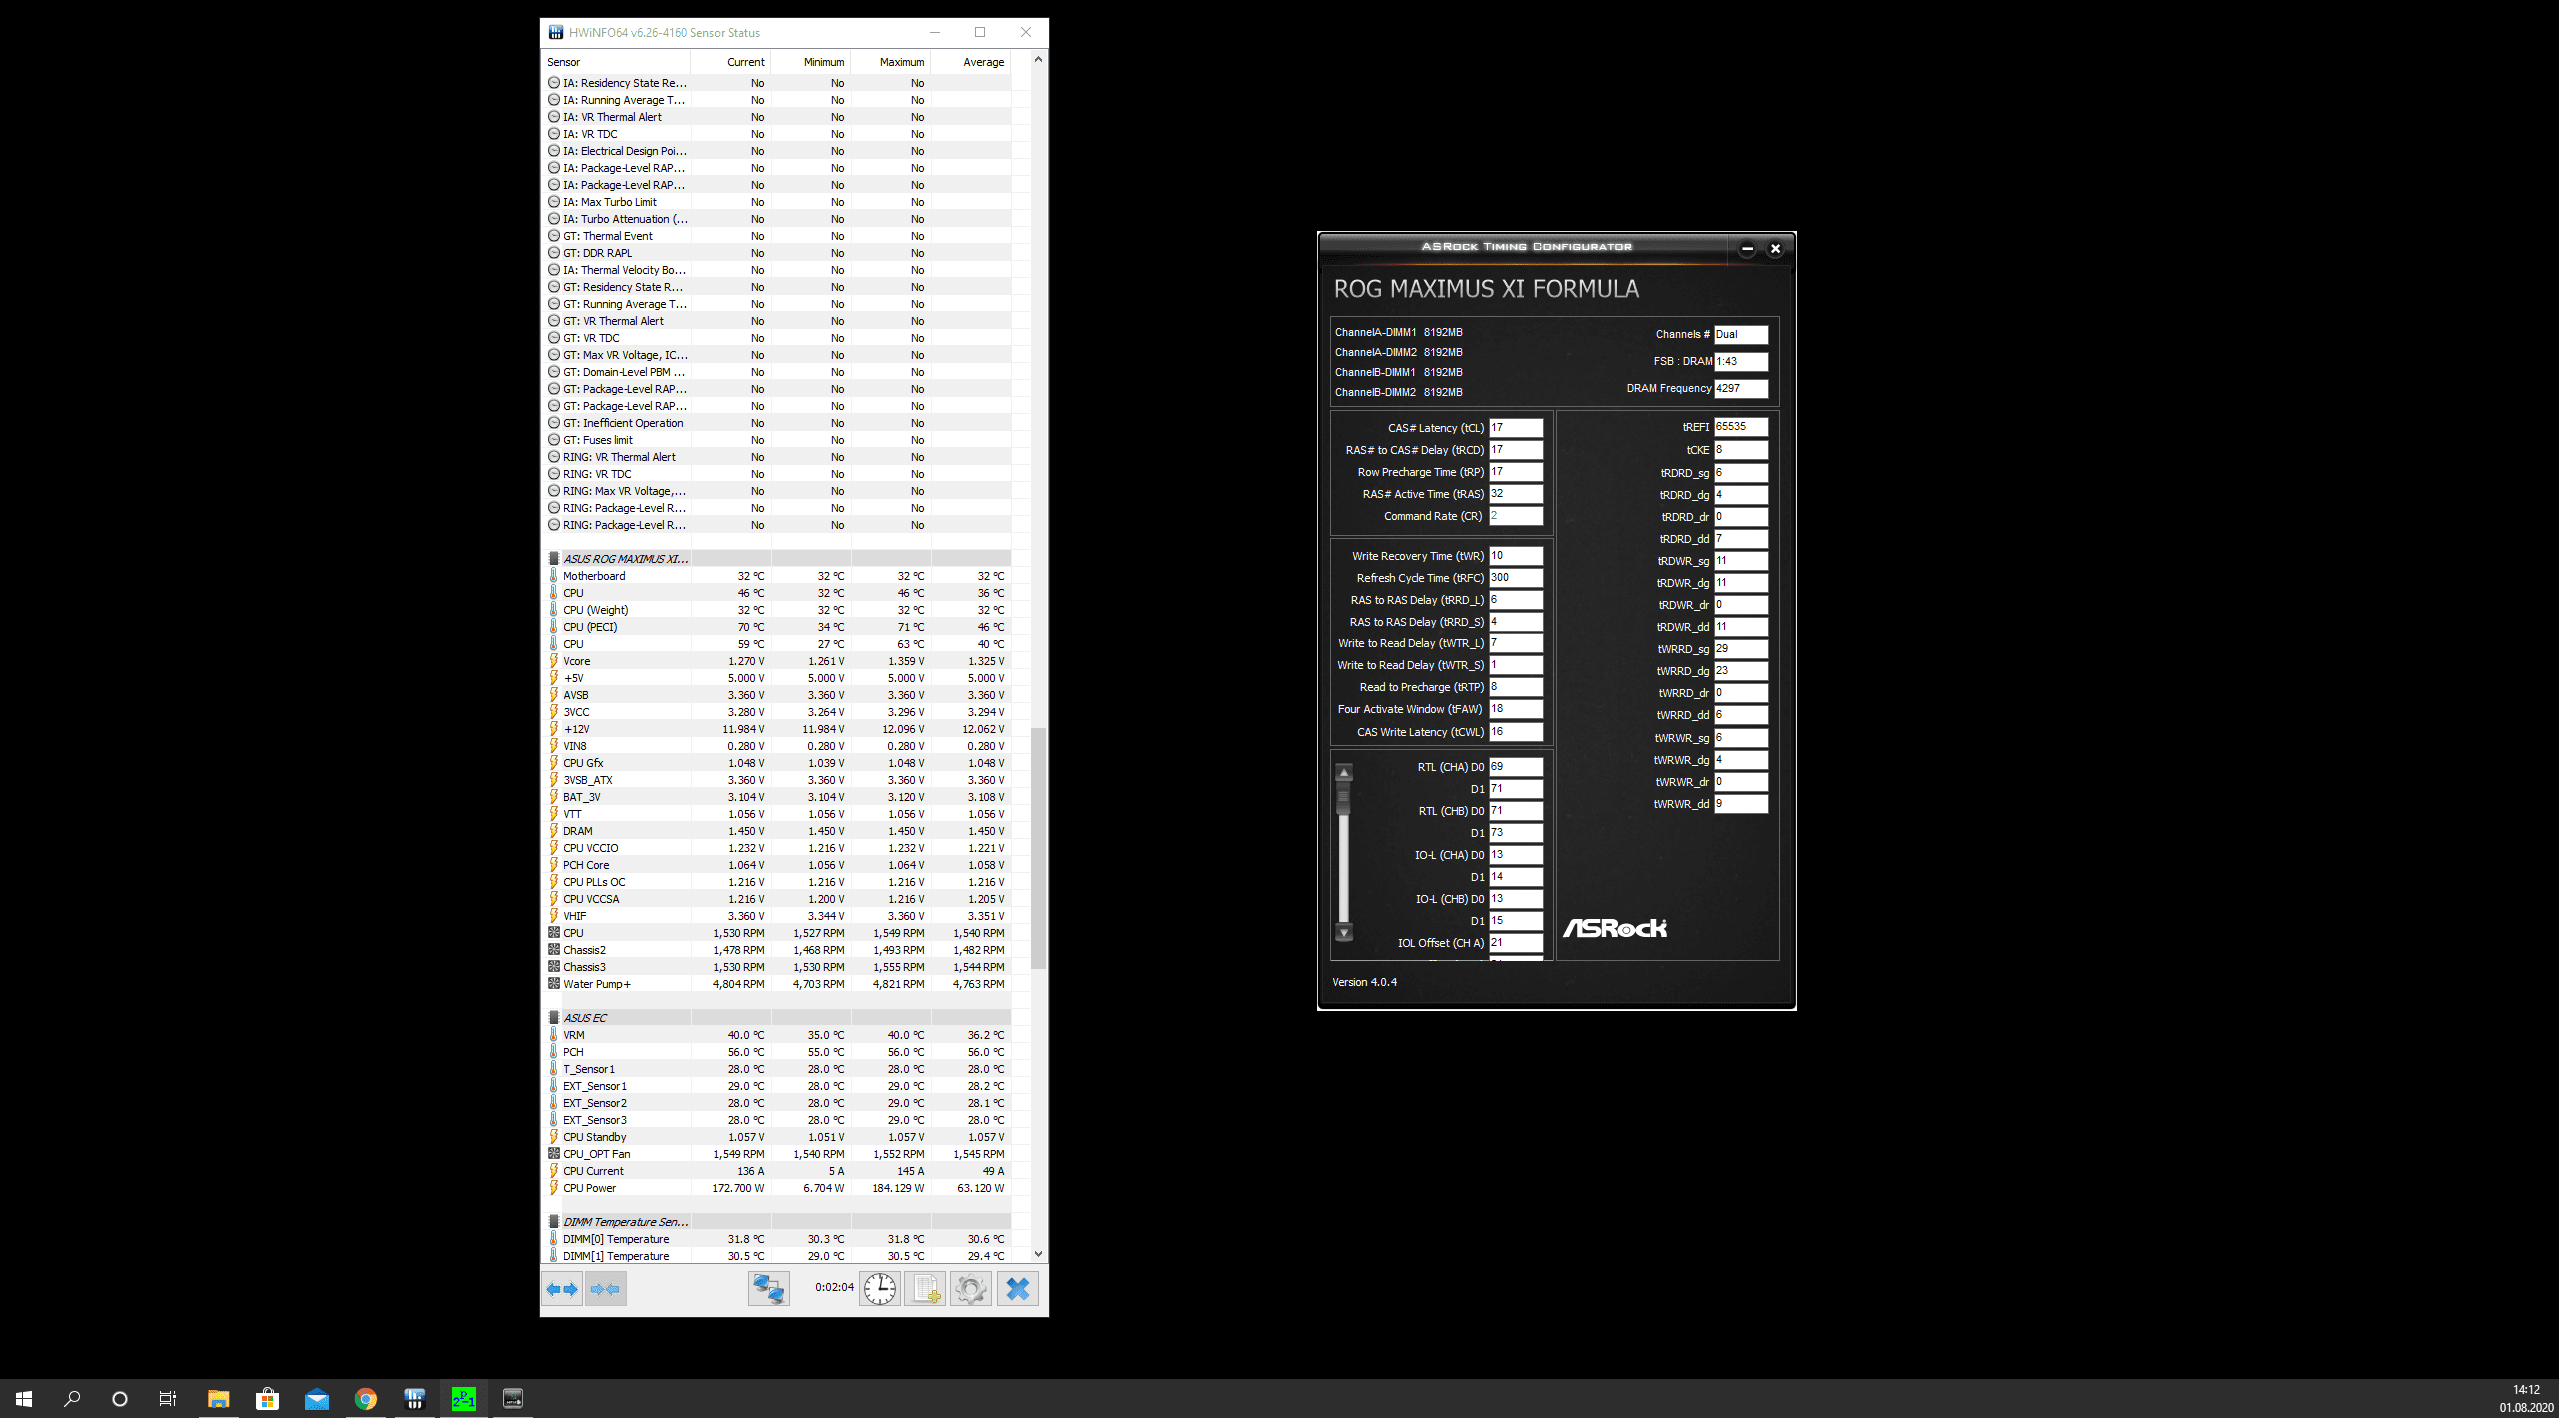Click the IOL Offset (CH A) field
2559x1418 pixels.
pyautogui.click(x=1516, y=943)
